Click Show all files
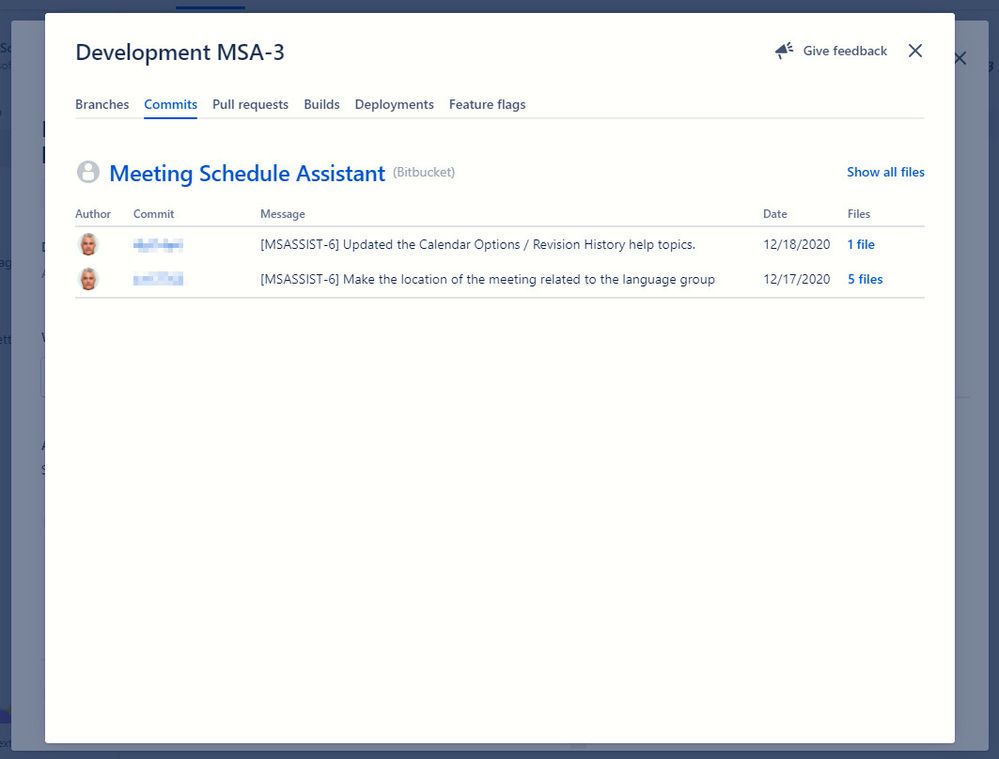Screen dimensions: 999x759 [886, 172]
